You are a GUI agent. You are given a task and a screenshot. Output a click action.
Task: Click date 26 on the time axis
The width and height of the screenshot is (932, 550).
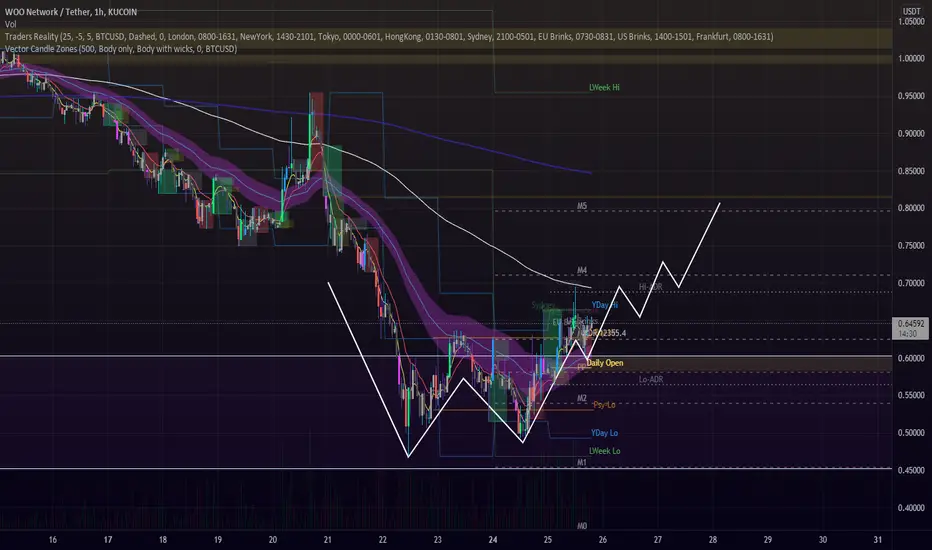[x=603, y=540]
